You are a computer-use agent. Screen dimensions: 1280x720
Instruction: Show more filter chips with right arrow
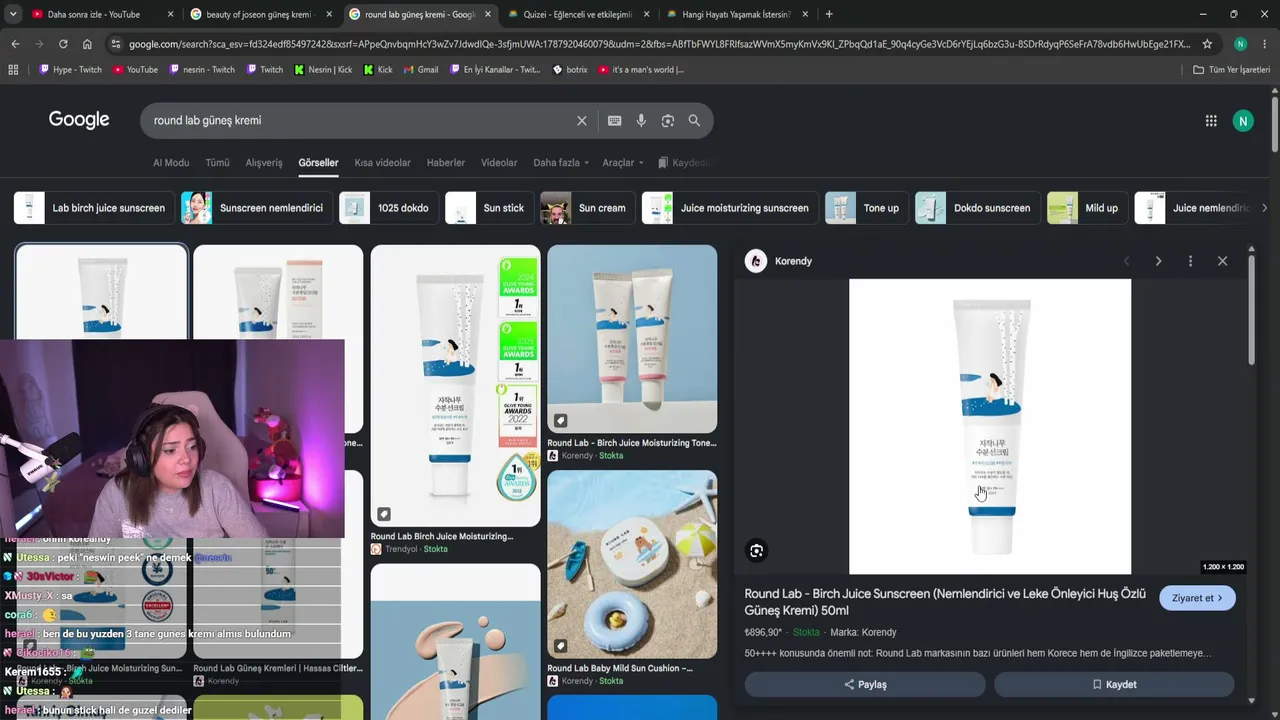click(x=1264, y=208)
